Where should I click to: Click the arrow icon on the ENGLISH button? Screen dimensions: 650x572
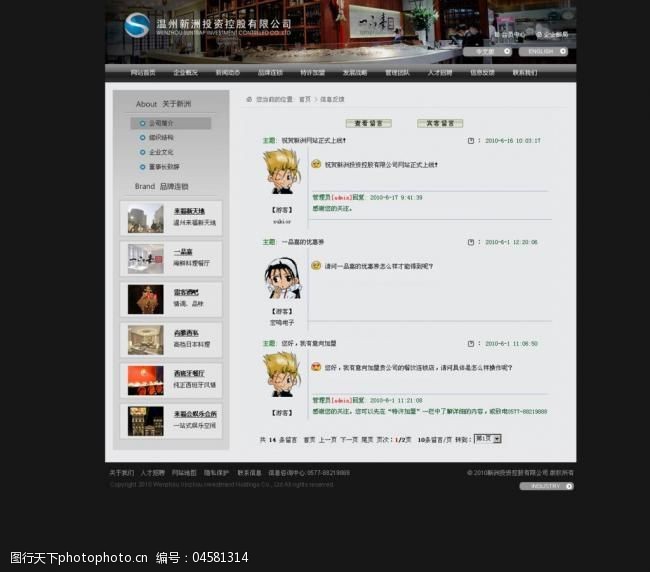click(x=563, y=51)
